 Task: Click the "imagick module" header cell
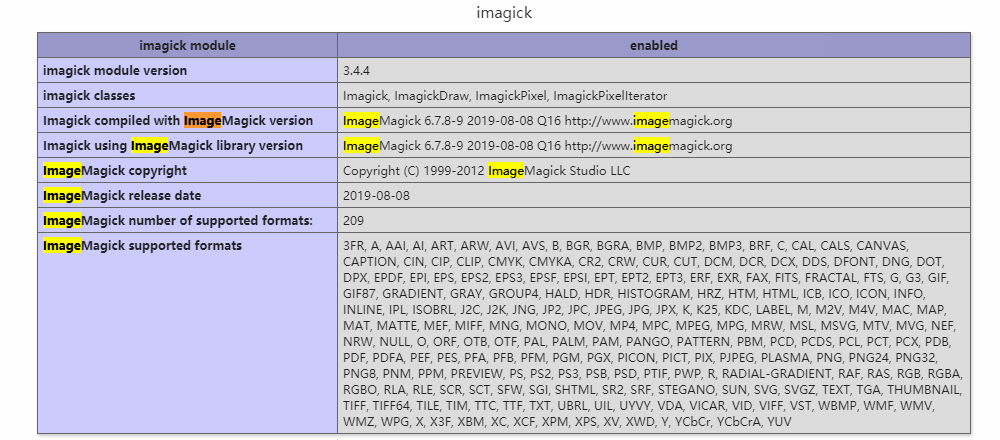pyautogui.click(x=187, y=46)
